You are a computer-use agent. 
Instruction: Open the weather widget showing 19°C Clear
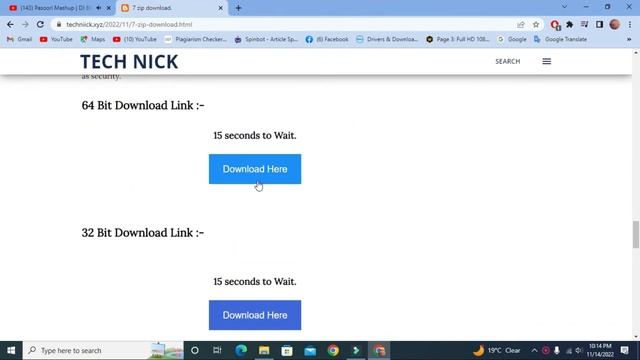click(x=497, y=351)
